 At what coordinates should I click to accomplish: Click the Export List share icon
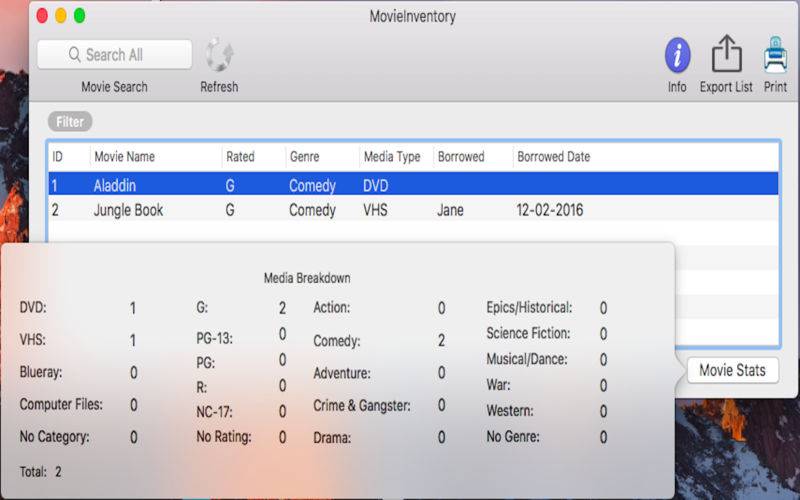tap(727, 54)
